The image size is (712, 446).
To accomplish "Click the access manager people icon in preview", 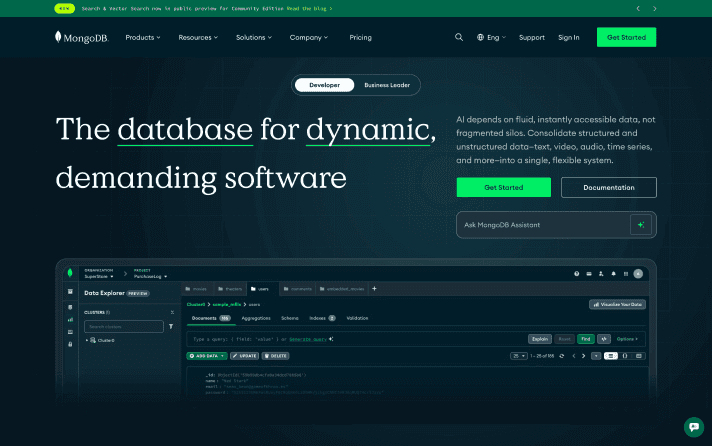I will pos(601,274).
